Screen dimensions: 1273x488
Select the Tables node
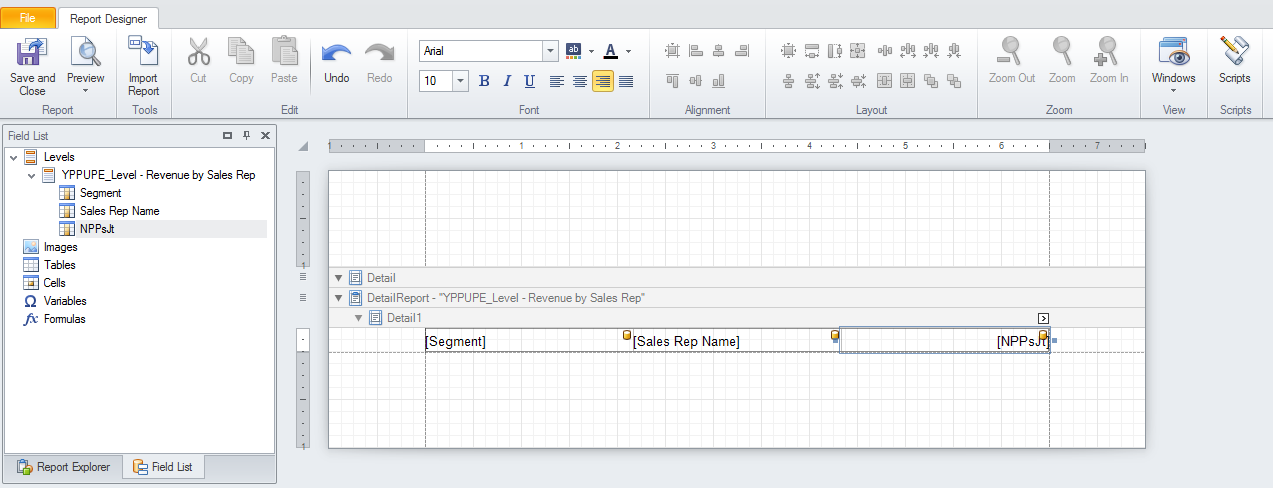point(59,265)
